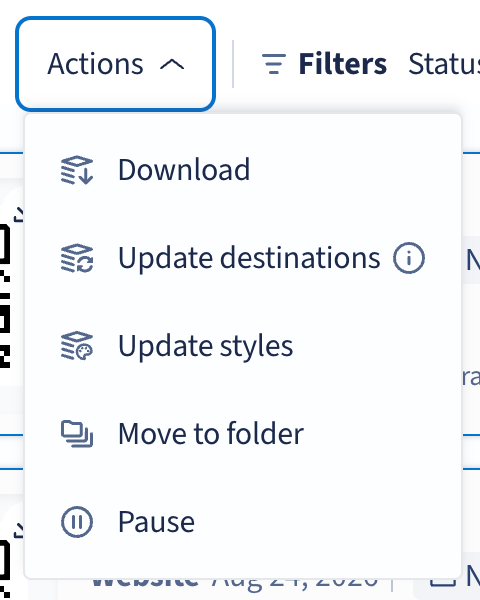
Task: Click the Download stacked-codes icon
Action: click(77, 170)
